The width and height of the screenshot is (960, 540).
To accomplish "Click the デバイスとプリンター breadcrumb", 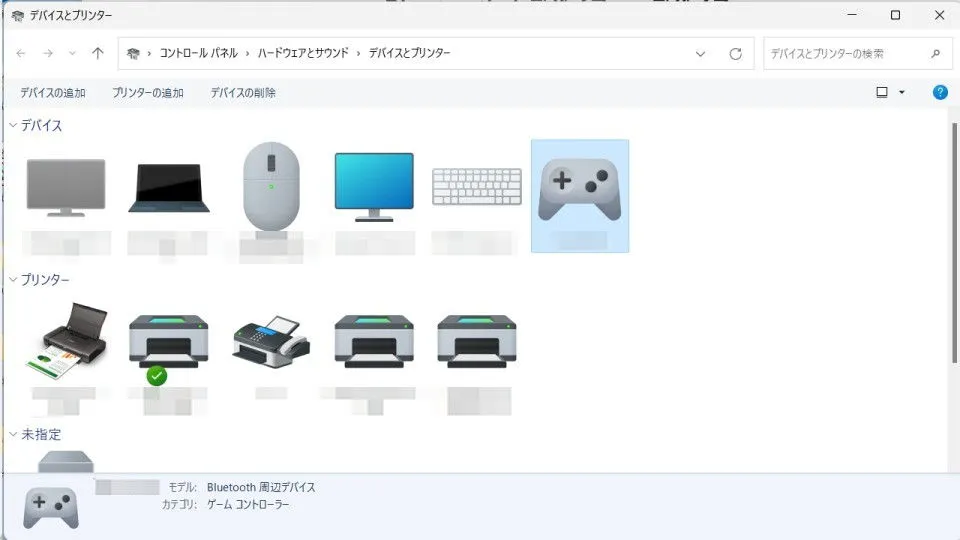I will tap(410, 53).
